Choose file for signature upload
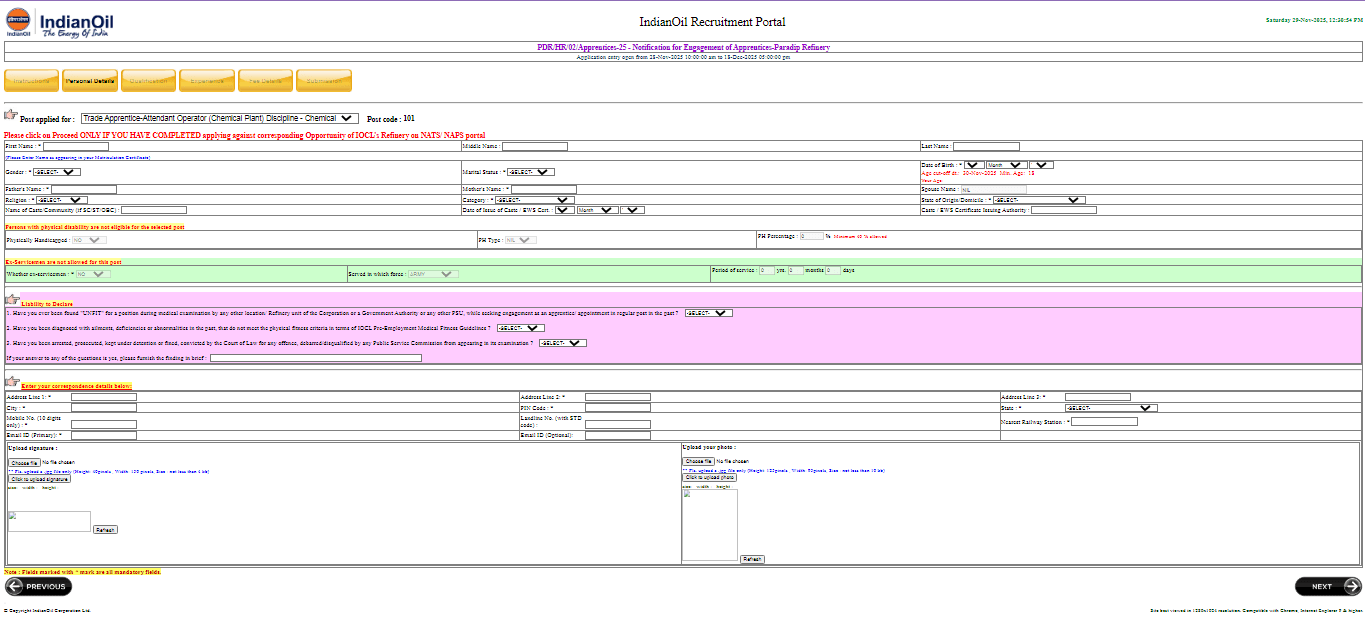This screenshot has width=1365, height=641. pyautogui.click(x=24, y=463)
